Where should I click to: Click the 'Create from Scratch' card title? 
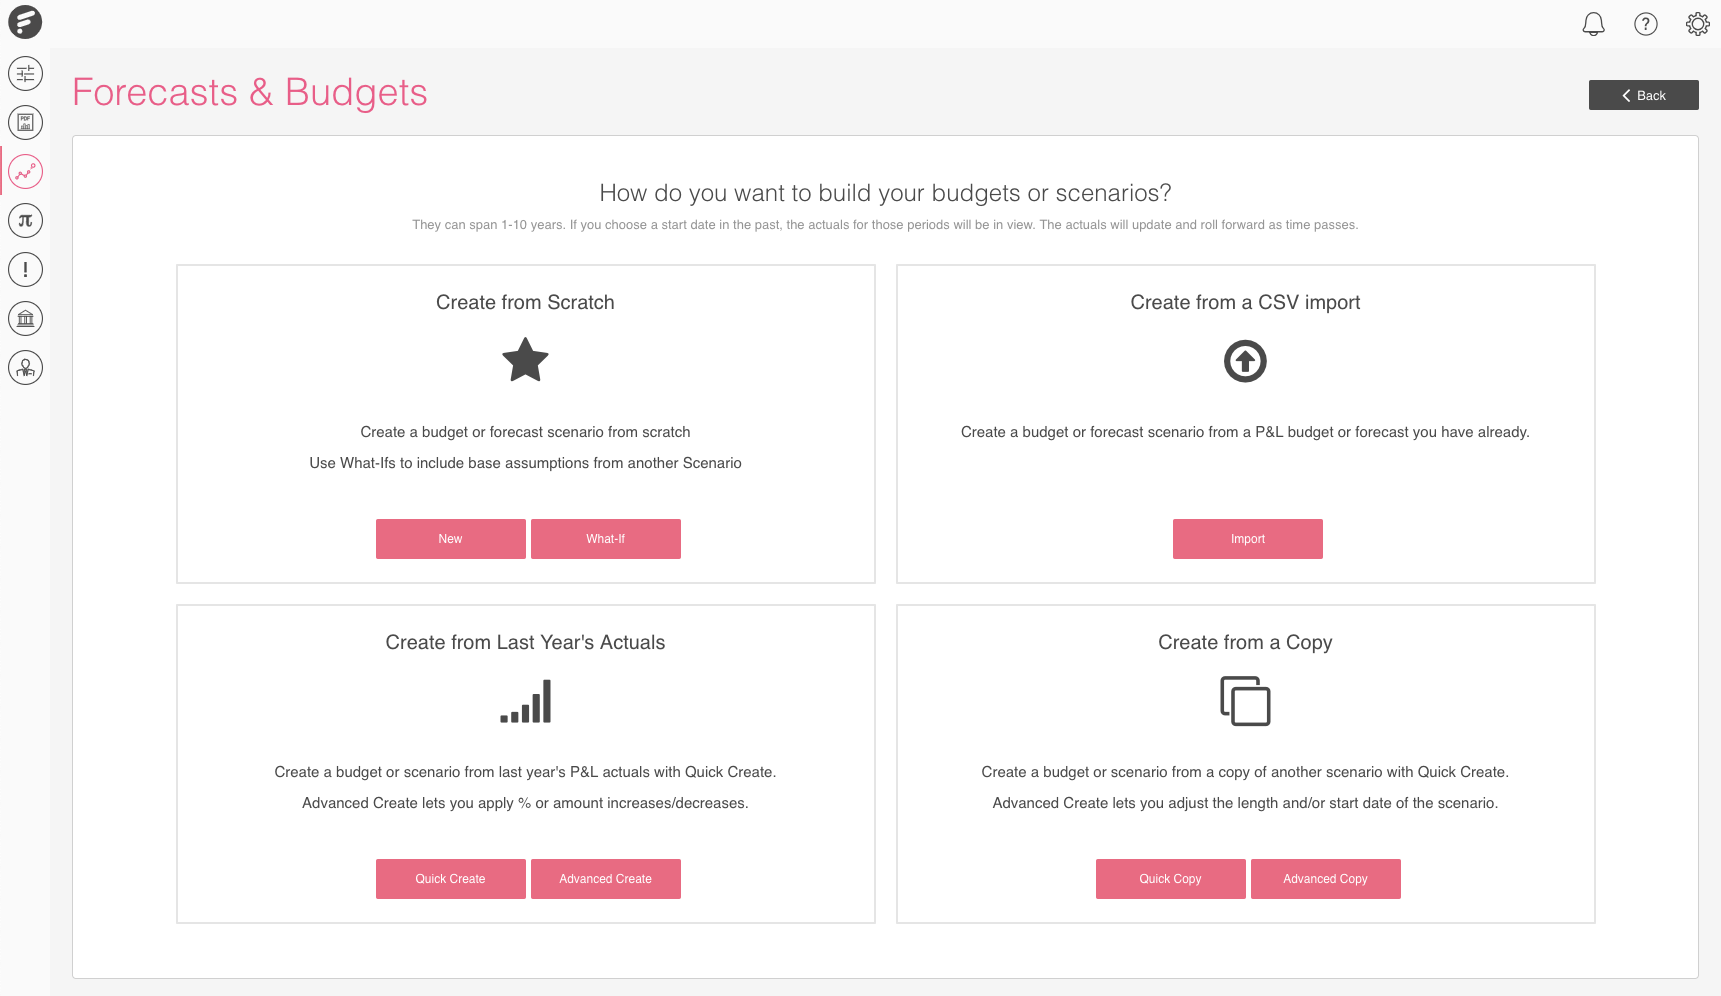(x=525, y=302)
